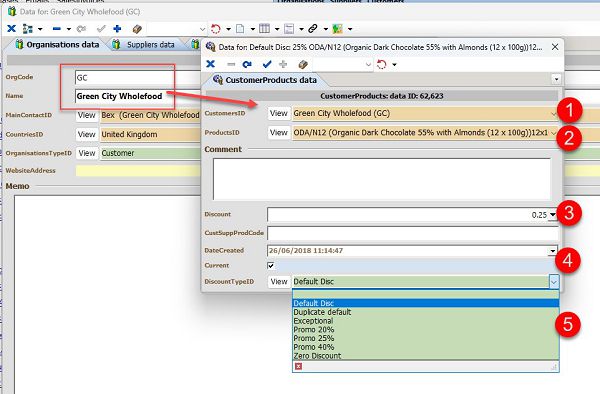
Task: Click the table columns icon in Organisations toolbar
Action: coord(264,29)
